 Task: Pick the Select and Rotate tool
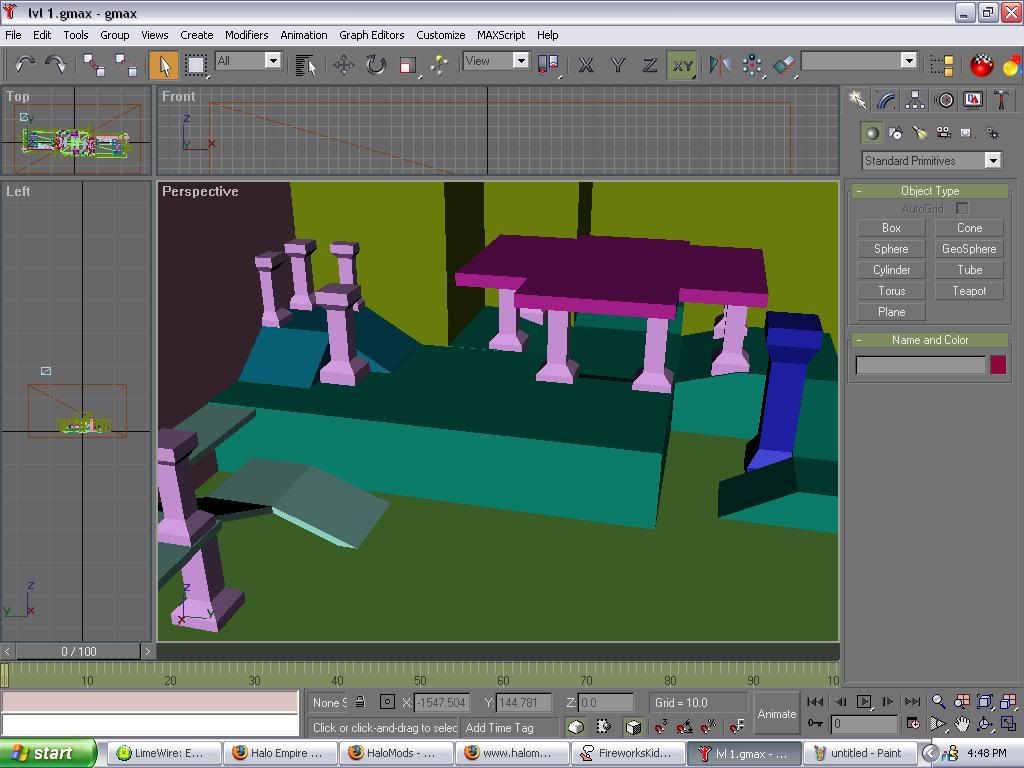coord(376,65)
